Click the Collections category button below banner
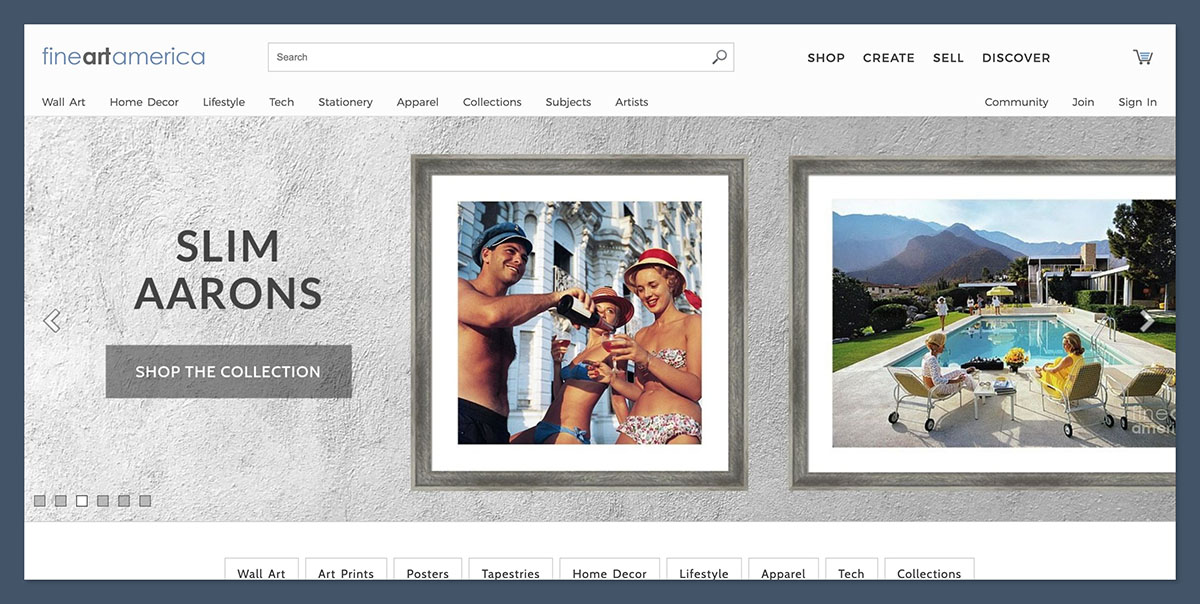Viewport: 1200px width, 604px height. click(929, 570)
